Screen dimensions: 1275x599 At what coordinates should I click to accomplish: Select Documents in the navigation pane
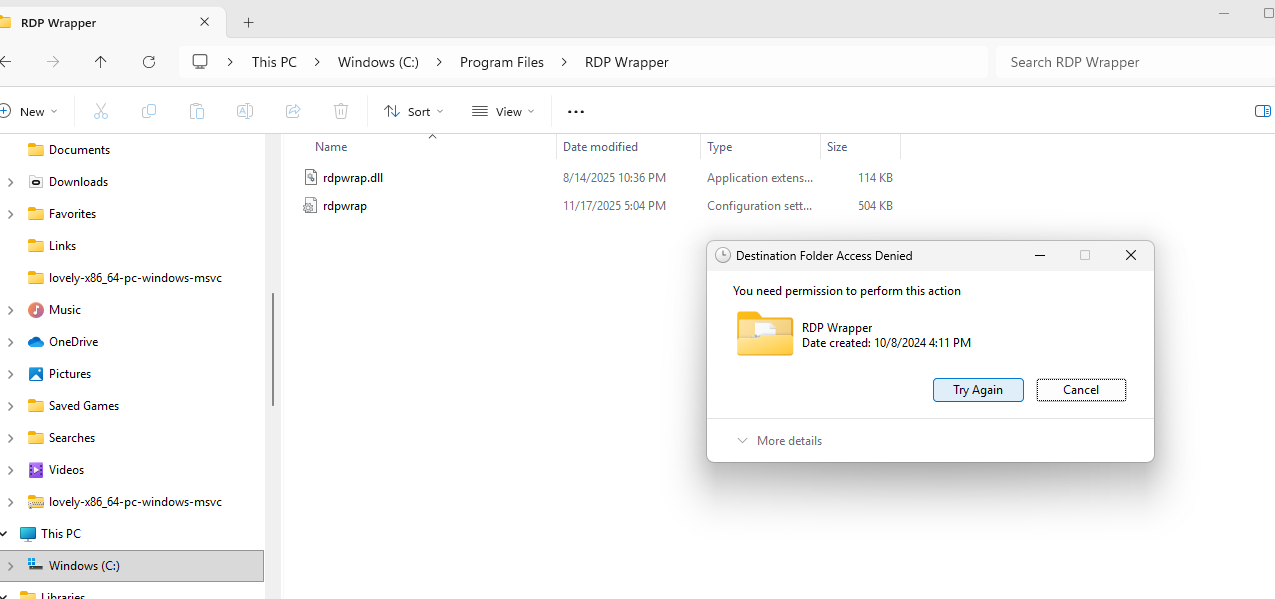click(x=79, y=150)
